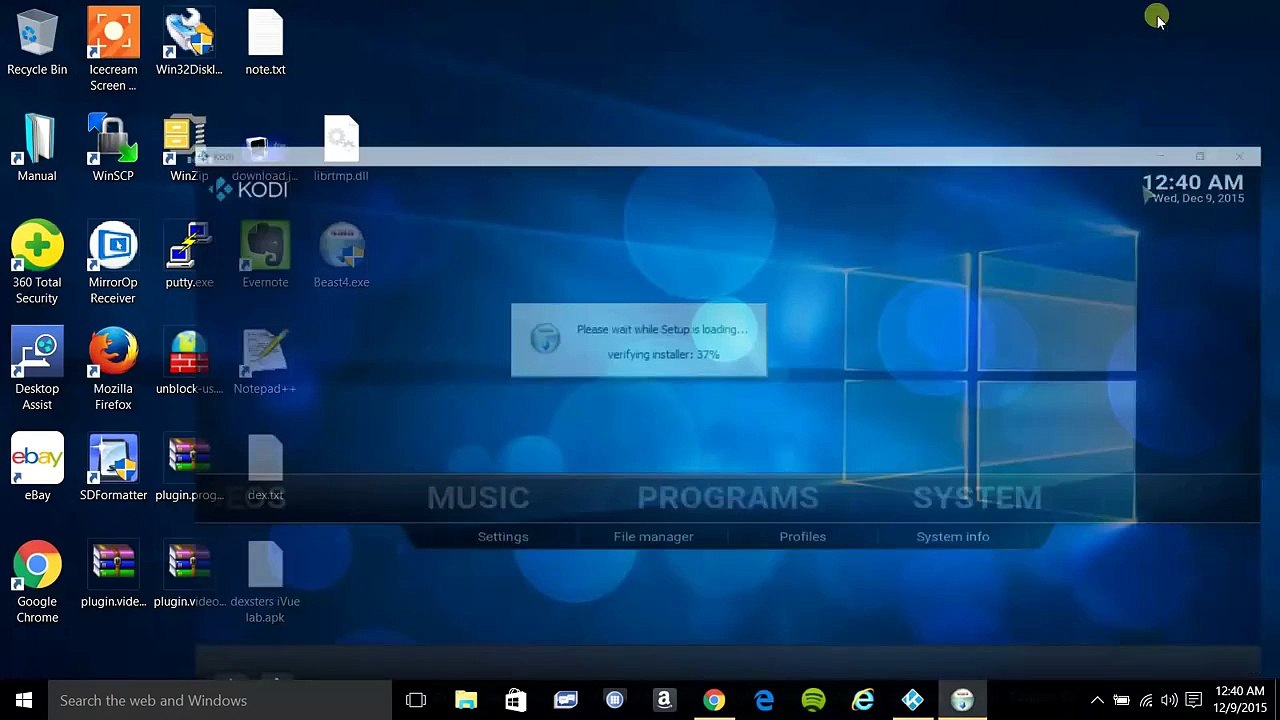Click the Kodi logo in window header
The height and width of the screenshot is (720, 1280).
click(x=248, y=189)
